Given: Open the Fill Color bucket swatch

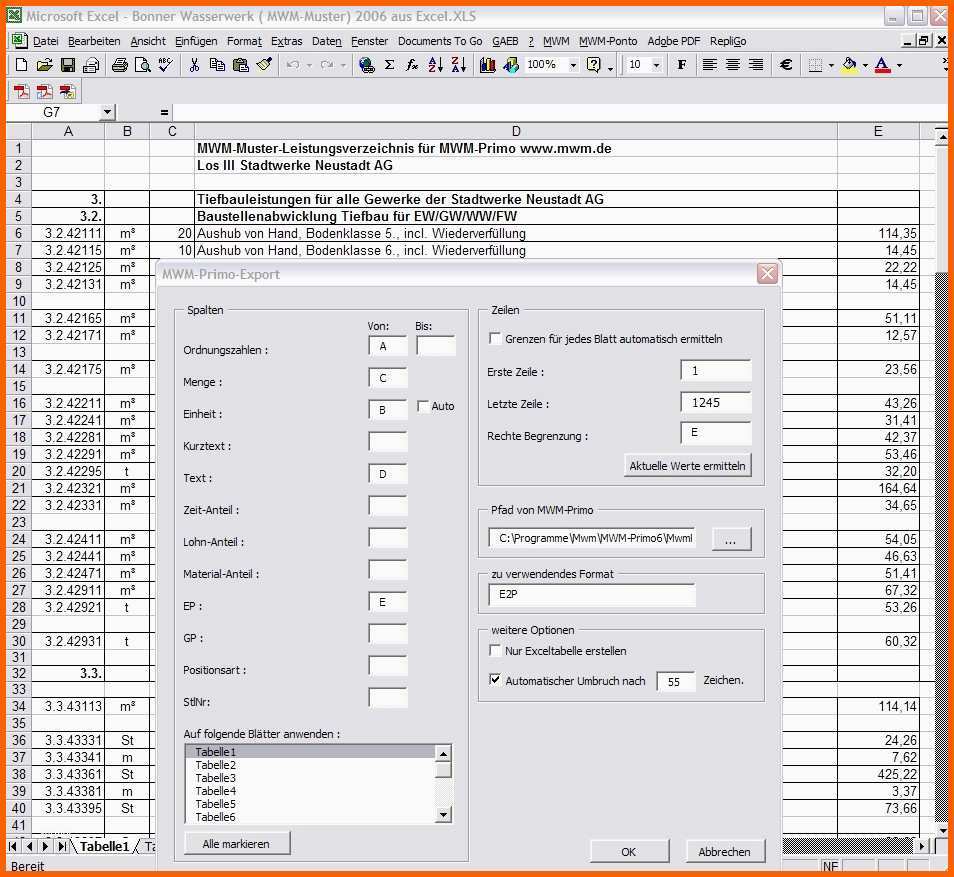Looking at the screenshot, I should point(849,65).
